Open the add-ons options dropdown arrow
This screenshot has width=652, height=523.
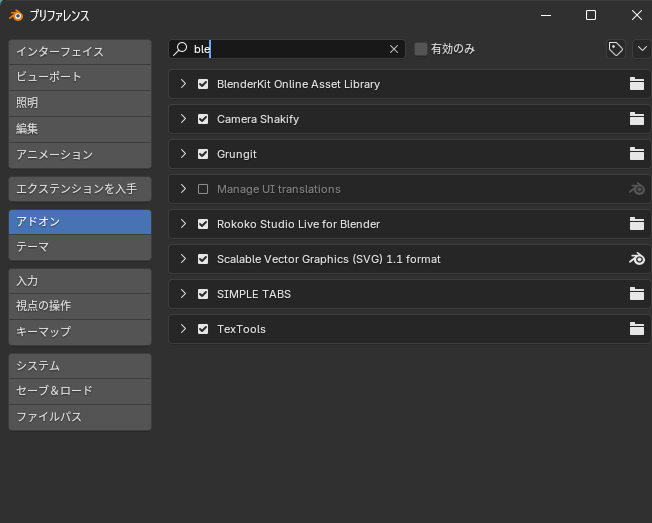tap(641, 49)
